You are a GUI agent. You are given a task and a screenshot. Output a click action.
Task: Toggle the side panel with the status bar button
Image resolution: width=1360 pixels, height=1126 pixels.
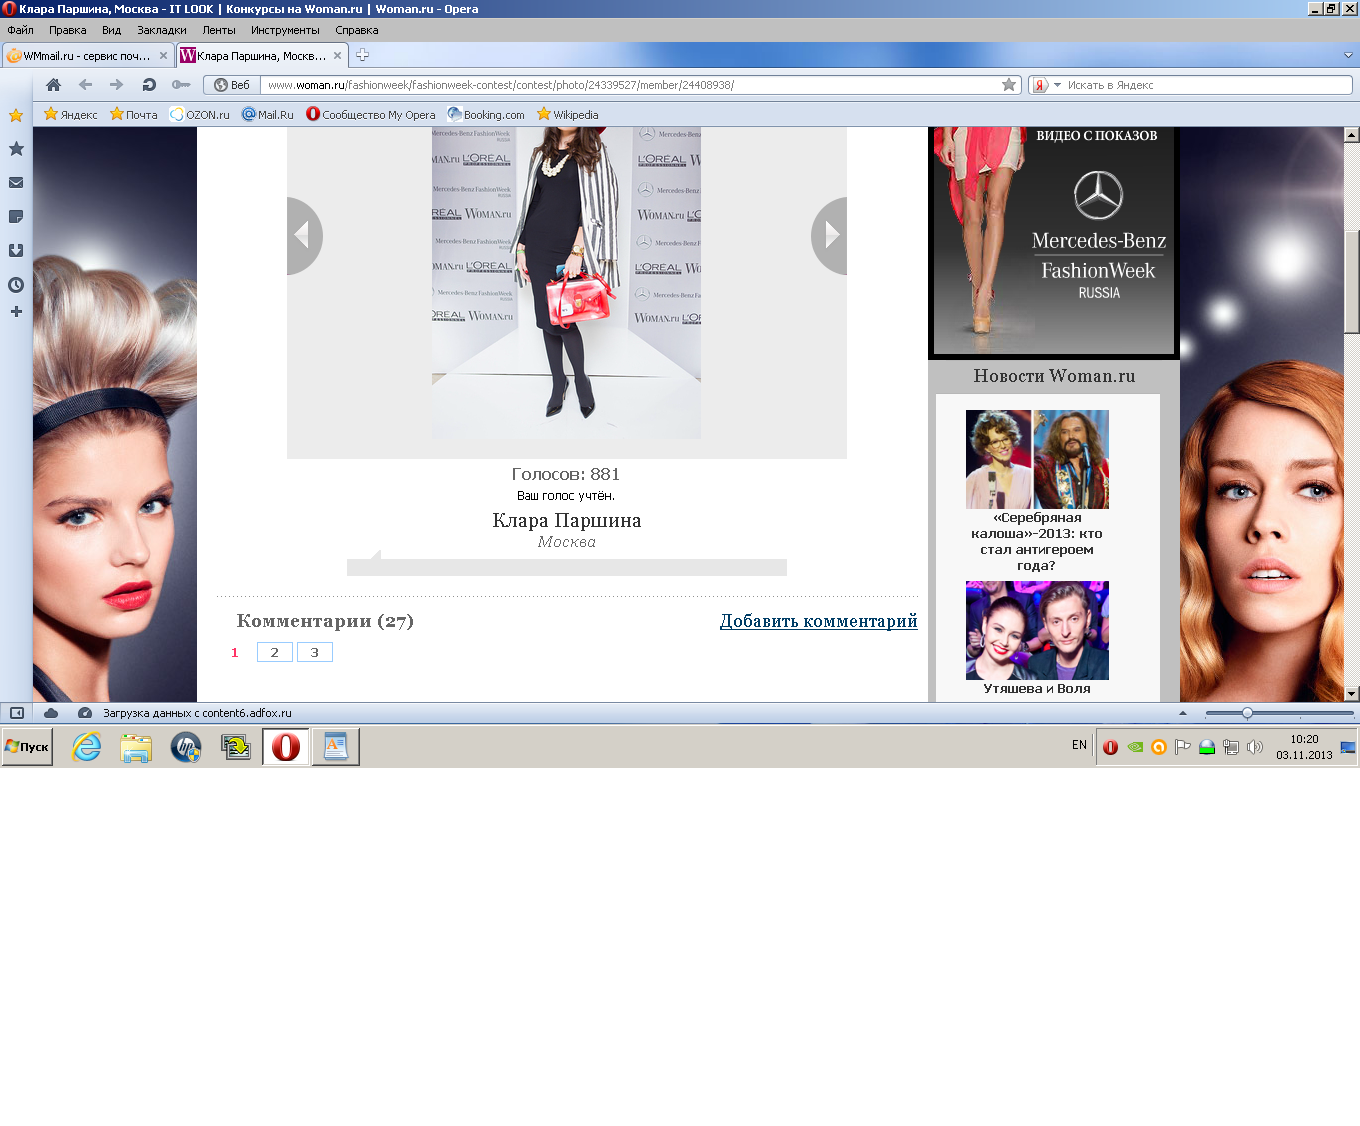coord(16,713)
